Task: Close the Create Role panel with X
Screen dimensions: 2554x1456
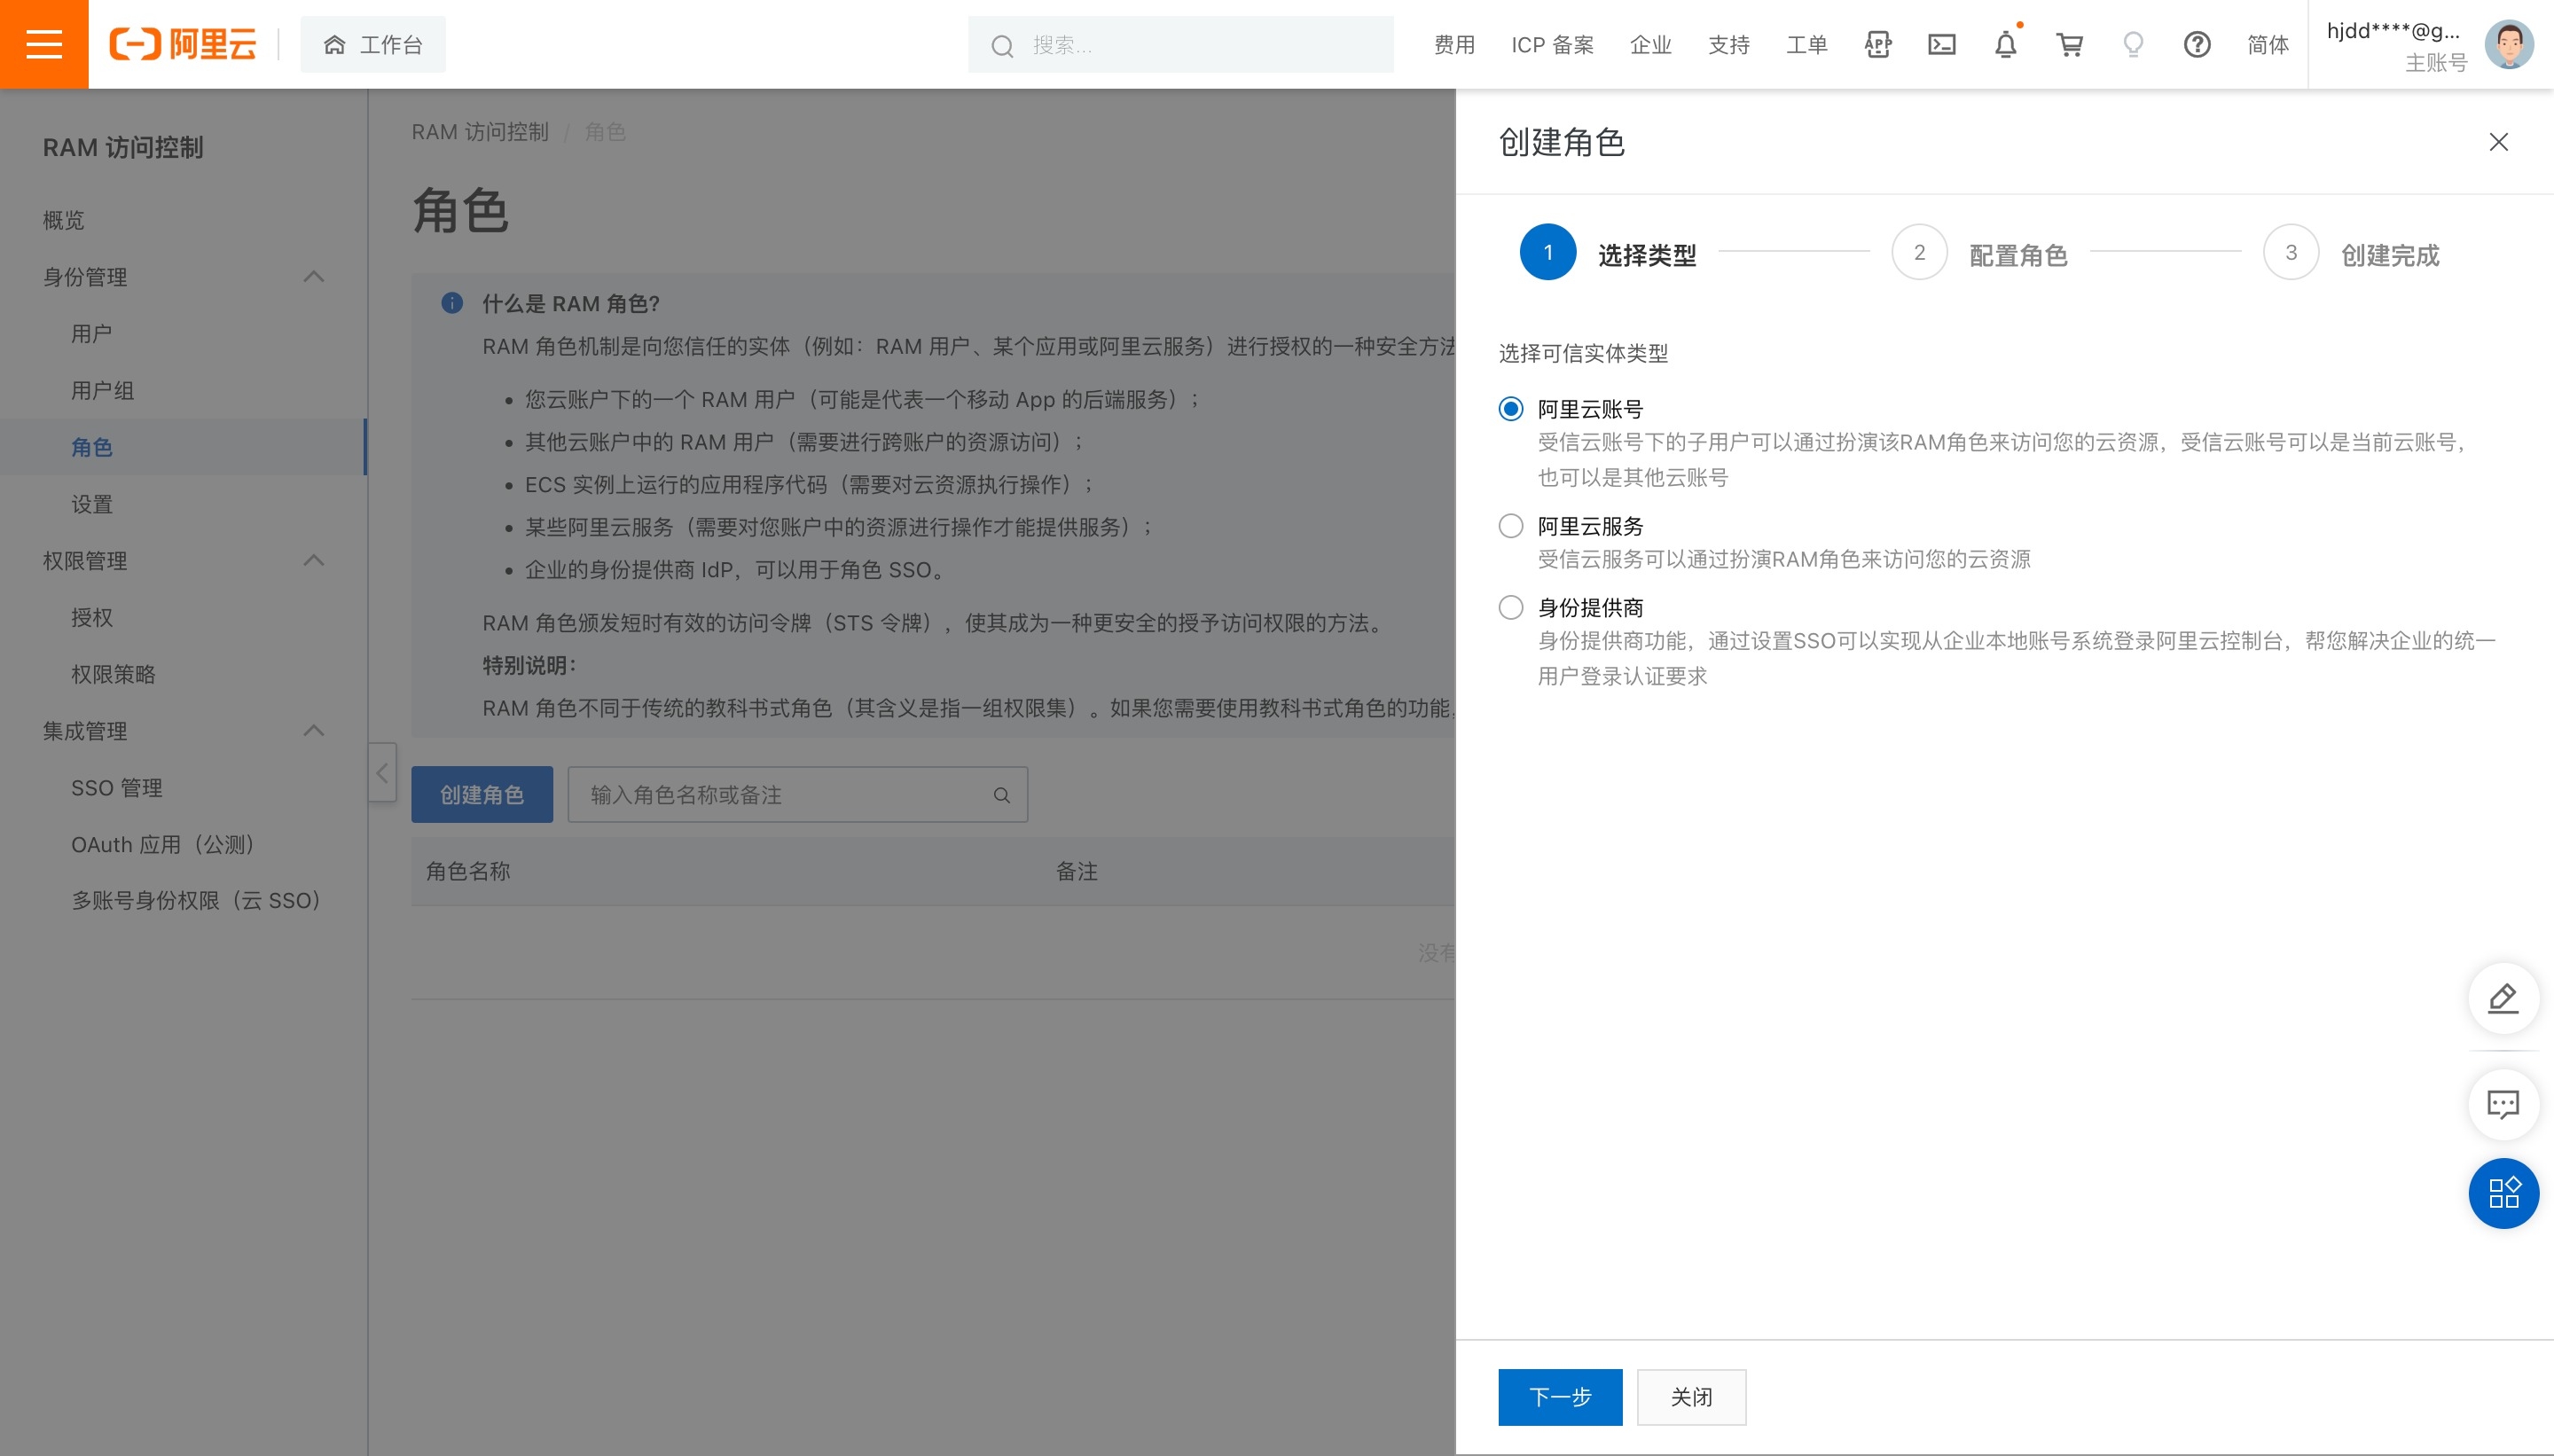Action: [x=2499, y=142]
